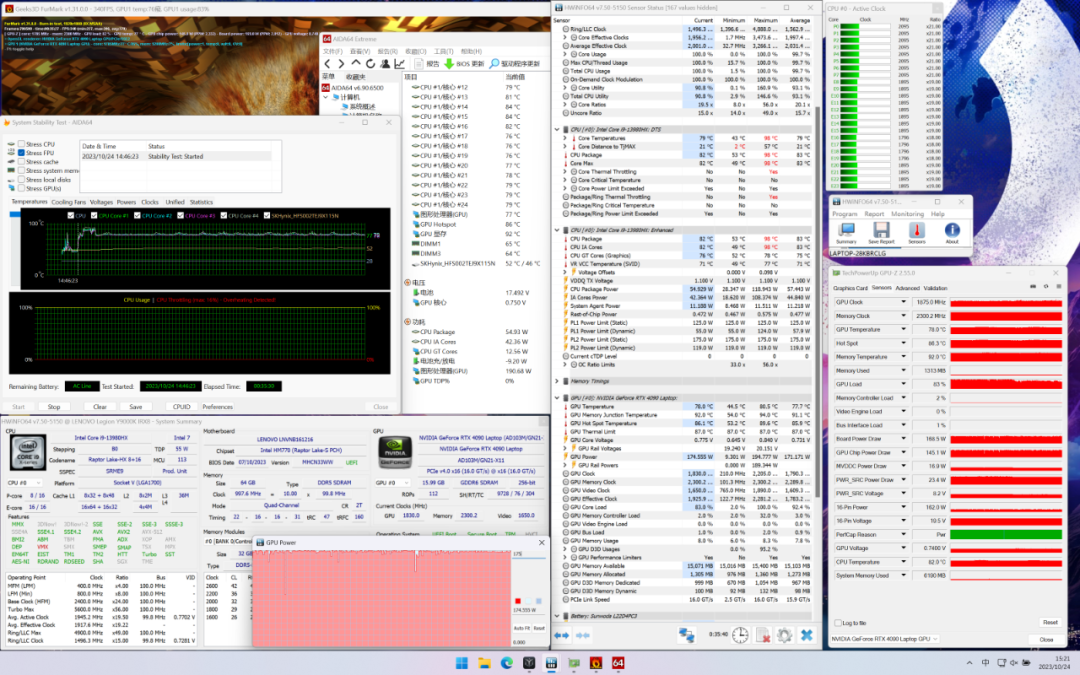Open the Sensors thermometer icon in HWiNFO64
Screen dimensions: 1080x675
(916, 231)
